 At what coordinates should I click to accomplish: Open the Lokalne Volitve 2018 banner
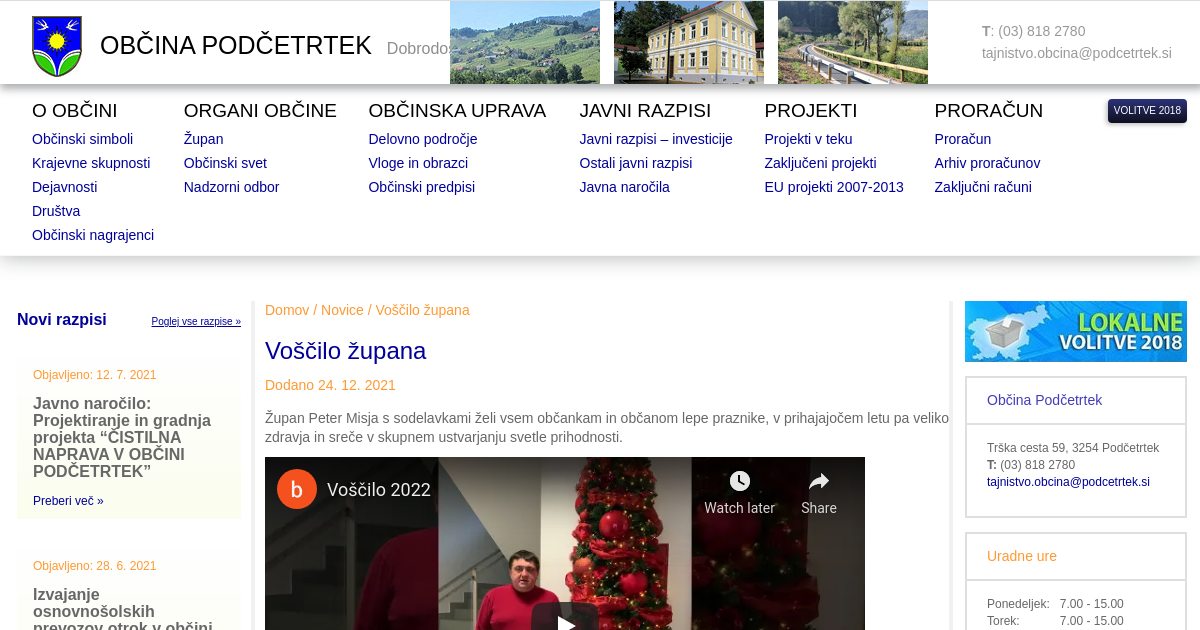[1075, 331]
